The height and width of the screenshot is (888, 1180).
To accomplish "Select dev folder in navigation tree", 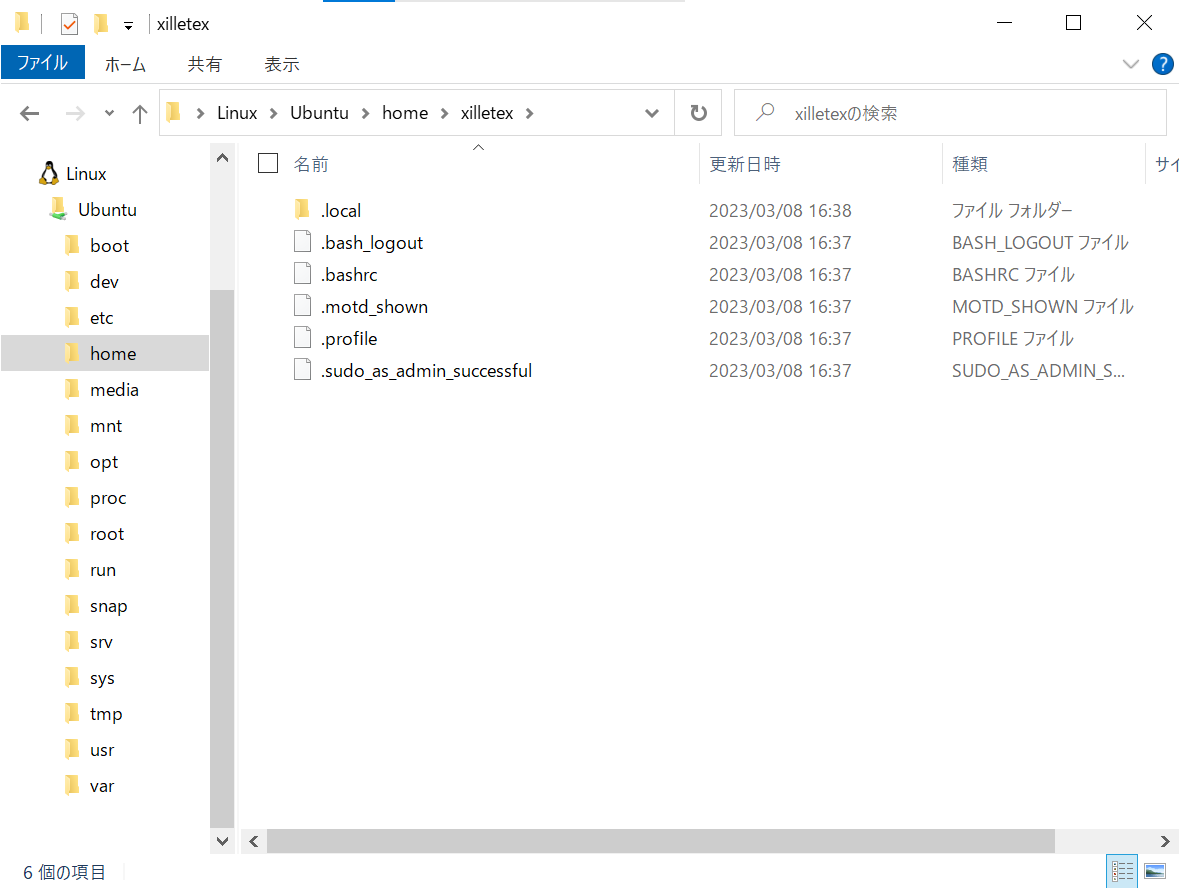I will 104,282.
